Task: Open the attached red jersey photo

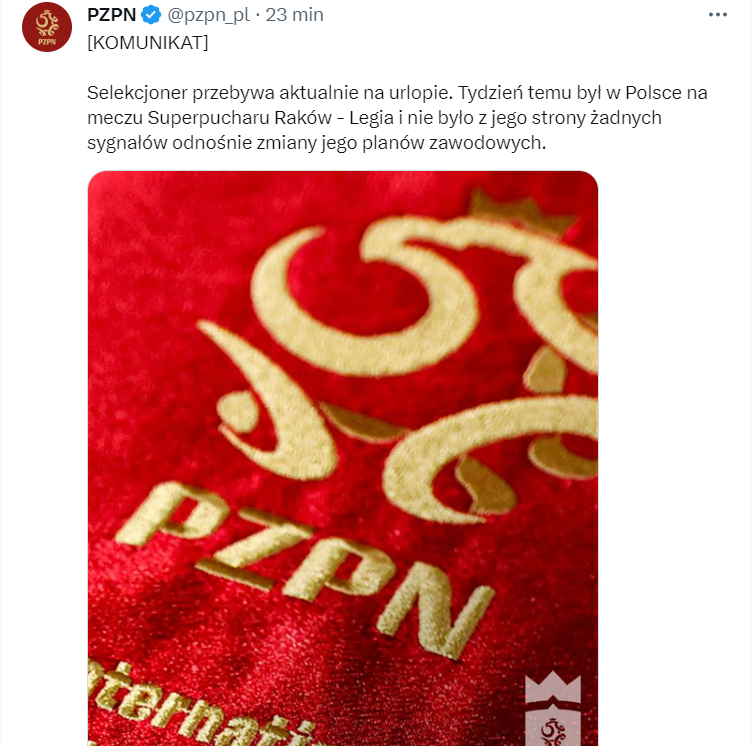Action: click(x=343, y=458)
